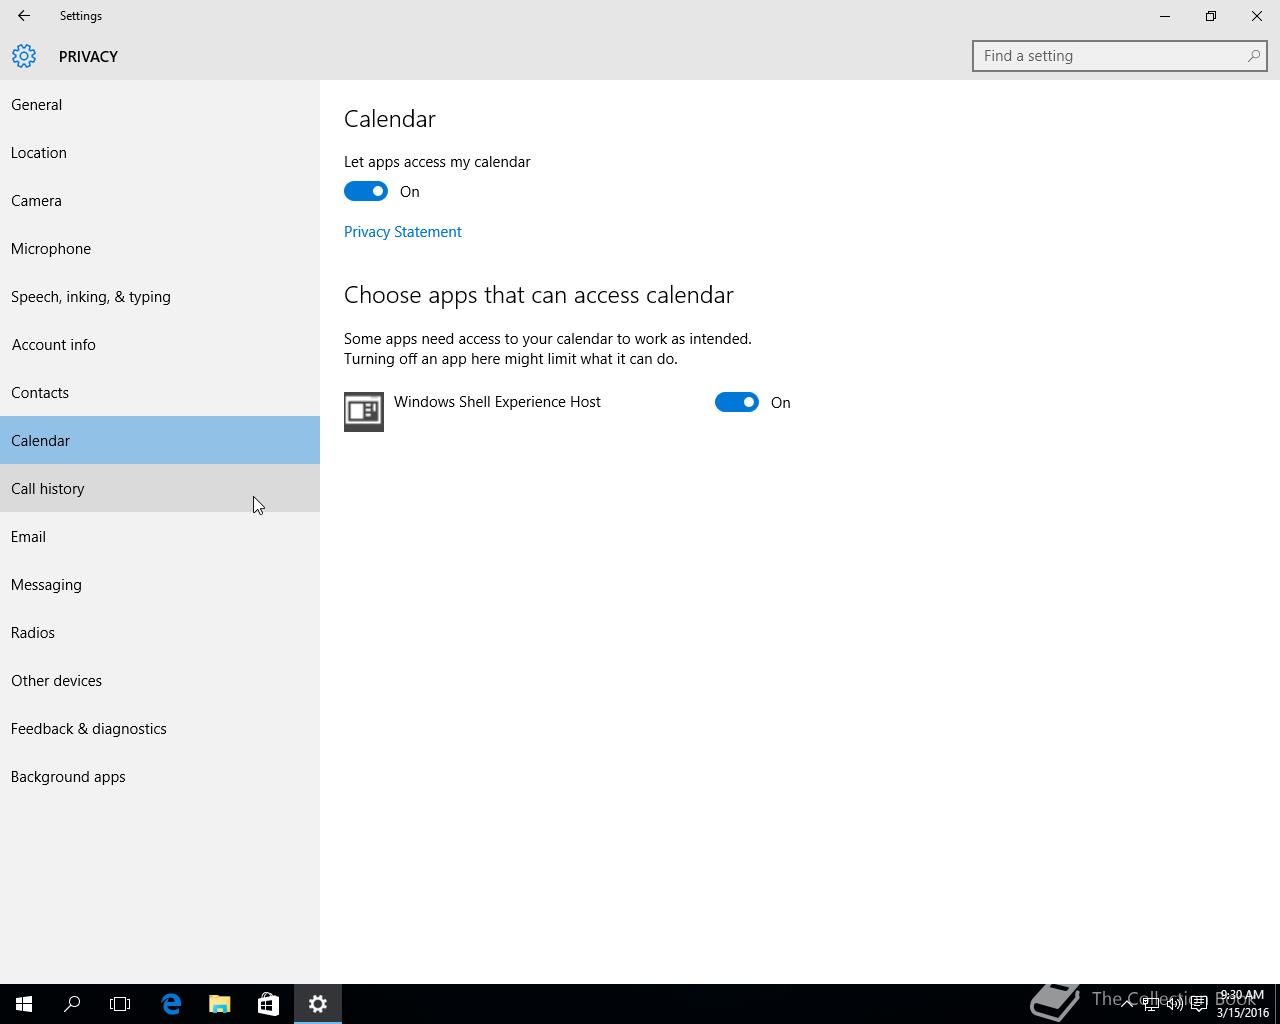Launch Microsoft Edge from the taskbar
1280x1024 pixels.
[x=171, y=1004]
